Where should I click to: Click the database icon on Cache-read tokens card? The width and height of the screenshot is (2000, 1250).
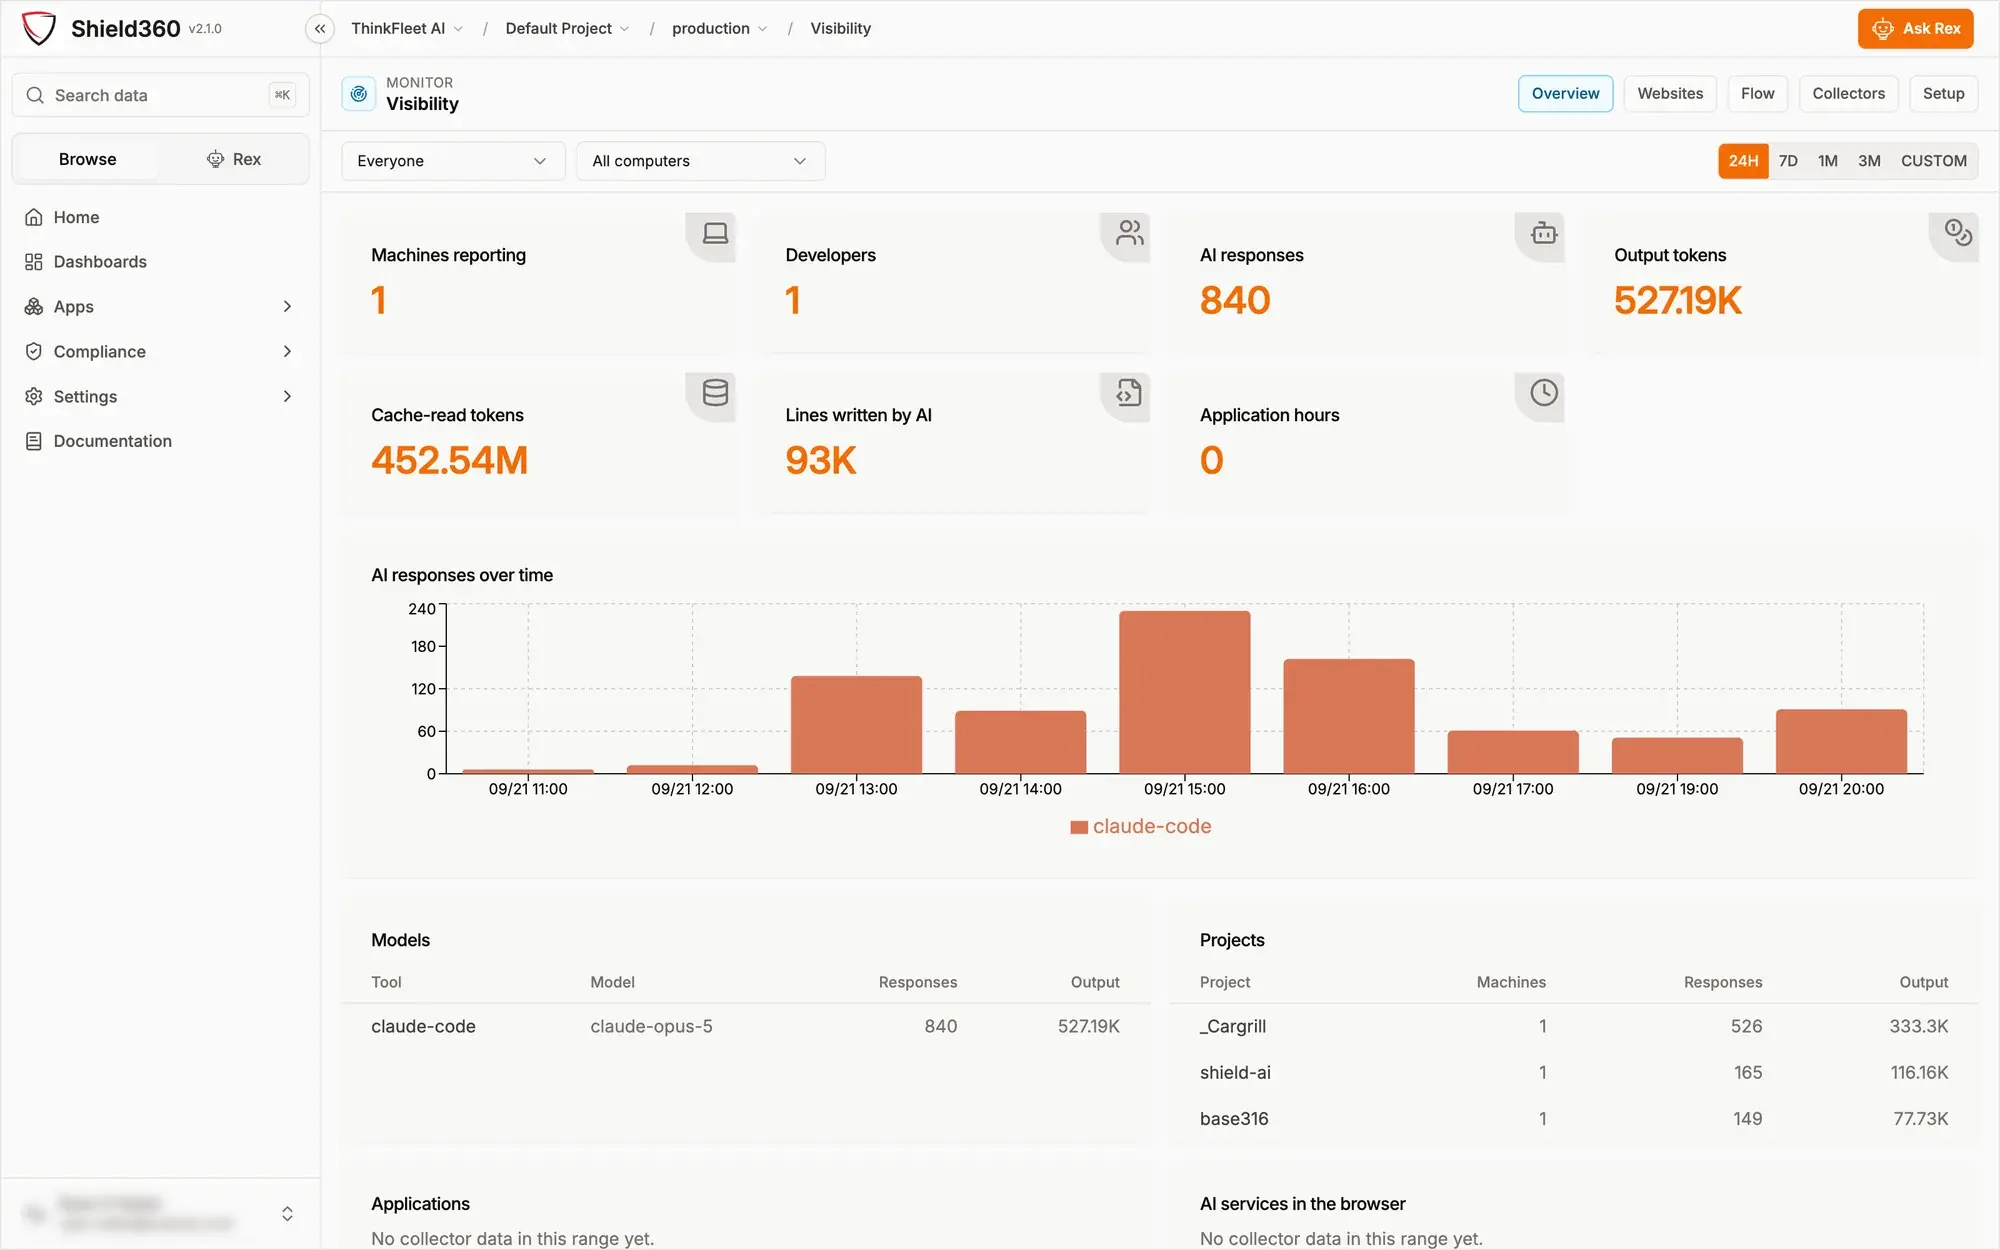point(715,393)
